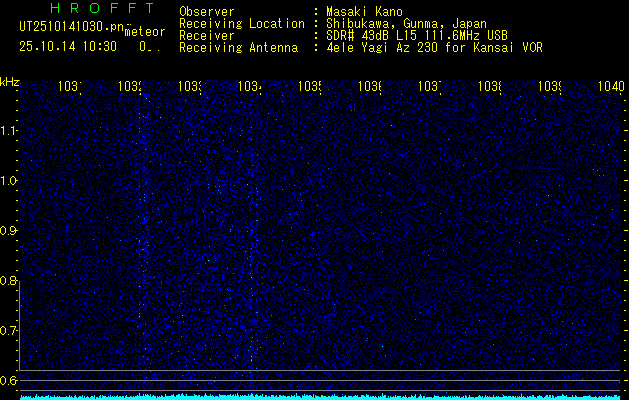Screen dimensions: 629x400
Task: Click the HROFFT title text
Action: 103,8
